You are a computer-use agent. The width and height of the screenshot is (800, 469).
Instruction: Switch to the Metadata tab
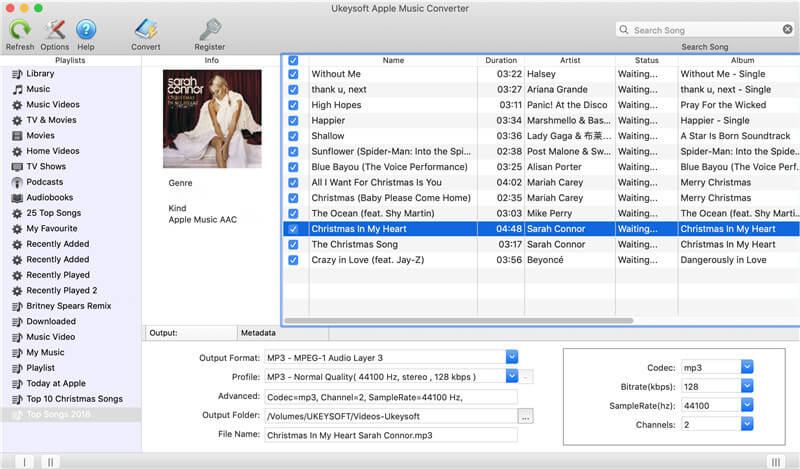(283, 333)
